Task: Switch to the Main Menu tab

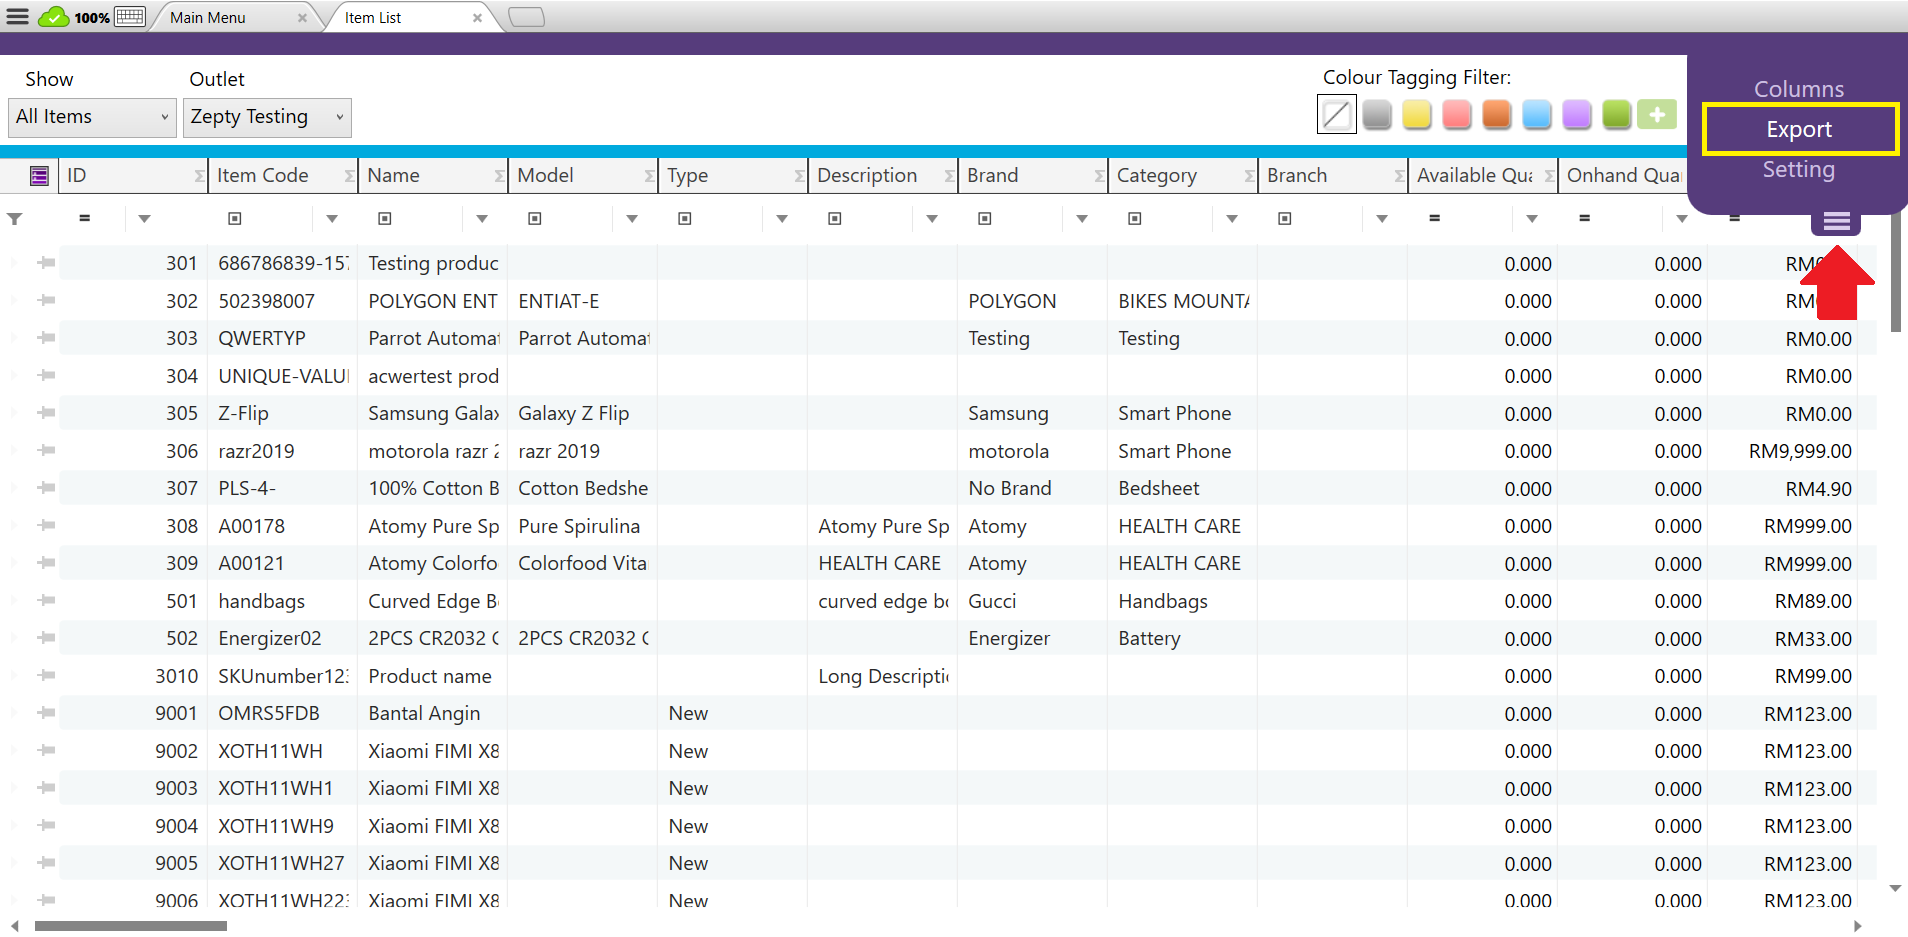Action: [208, 18]
